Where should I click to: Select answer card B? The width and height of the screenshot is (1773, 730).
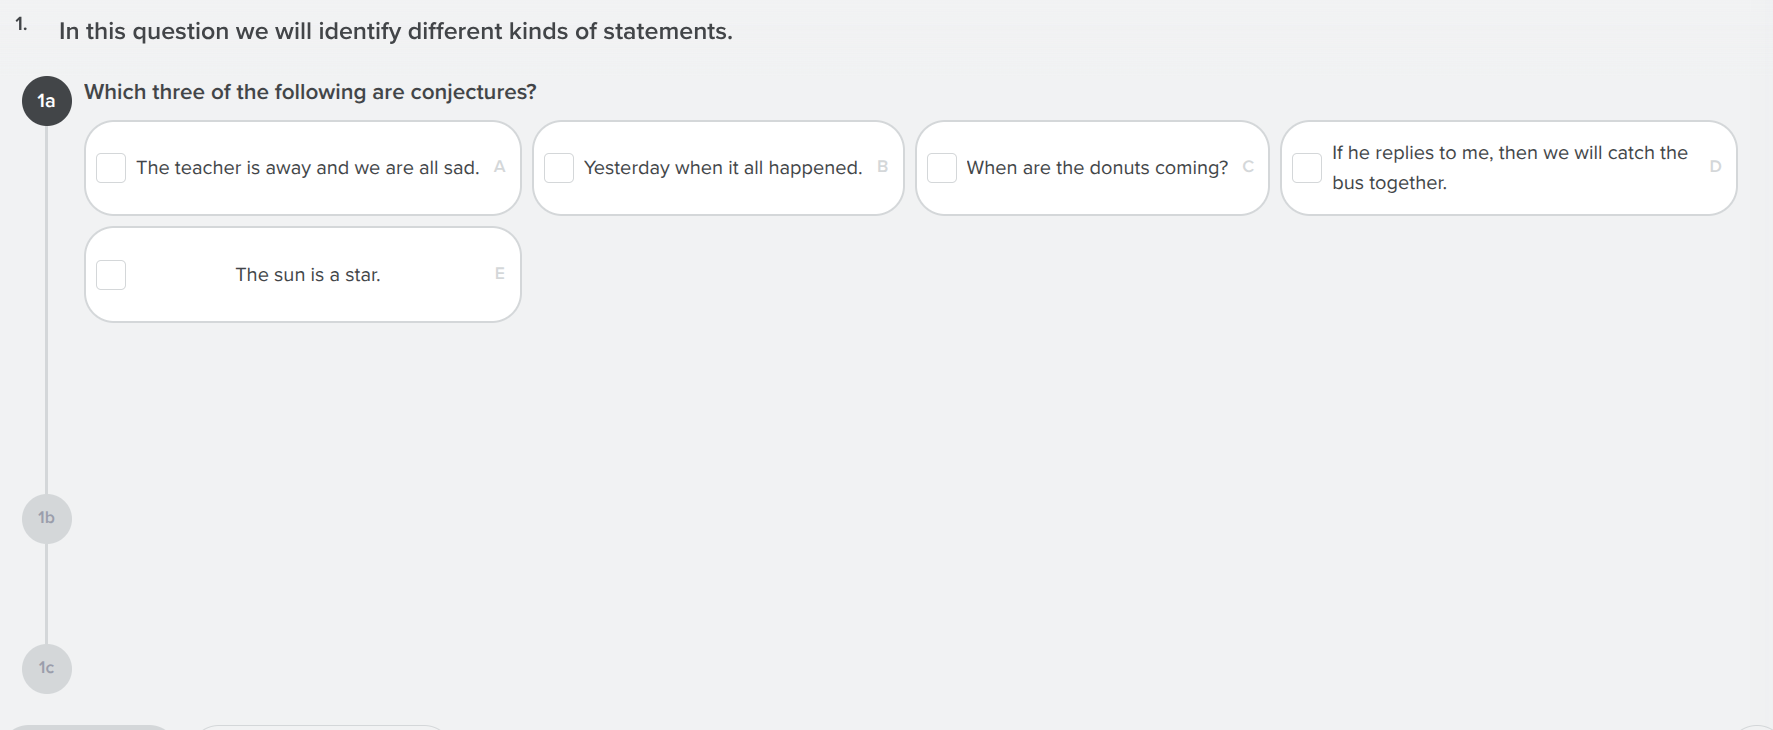pyautogui.click(x=717, y=167)
